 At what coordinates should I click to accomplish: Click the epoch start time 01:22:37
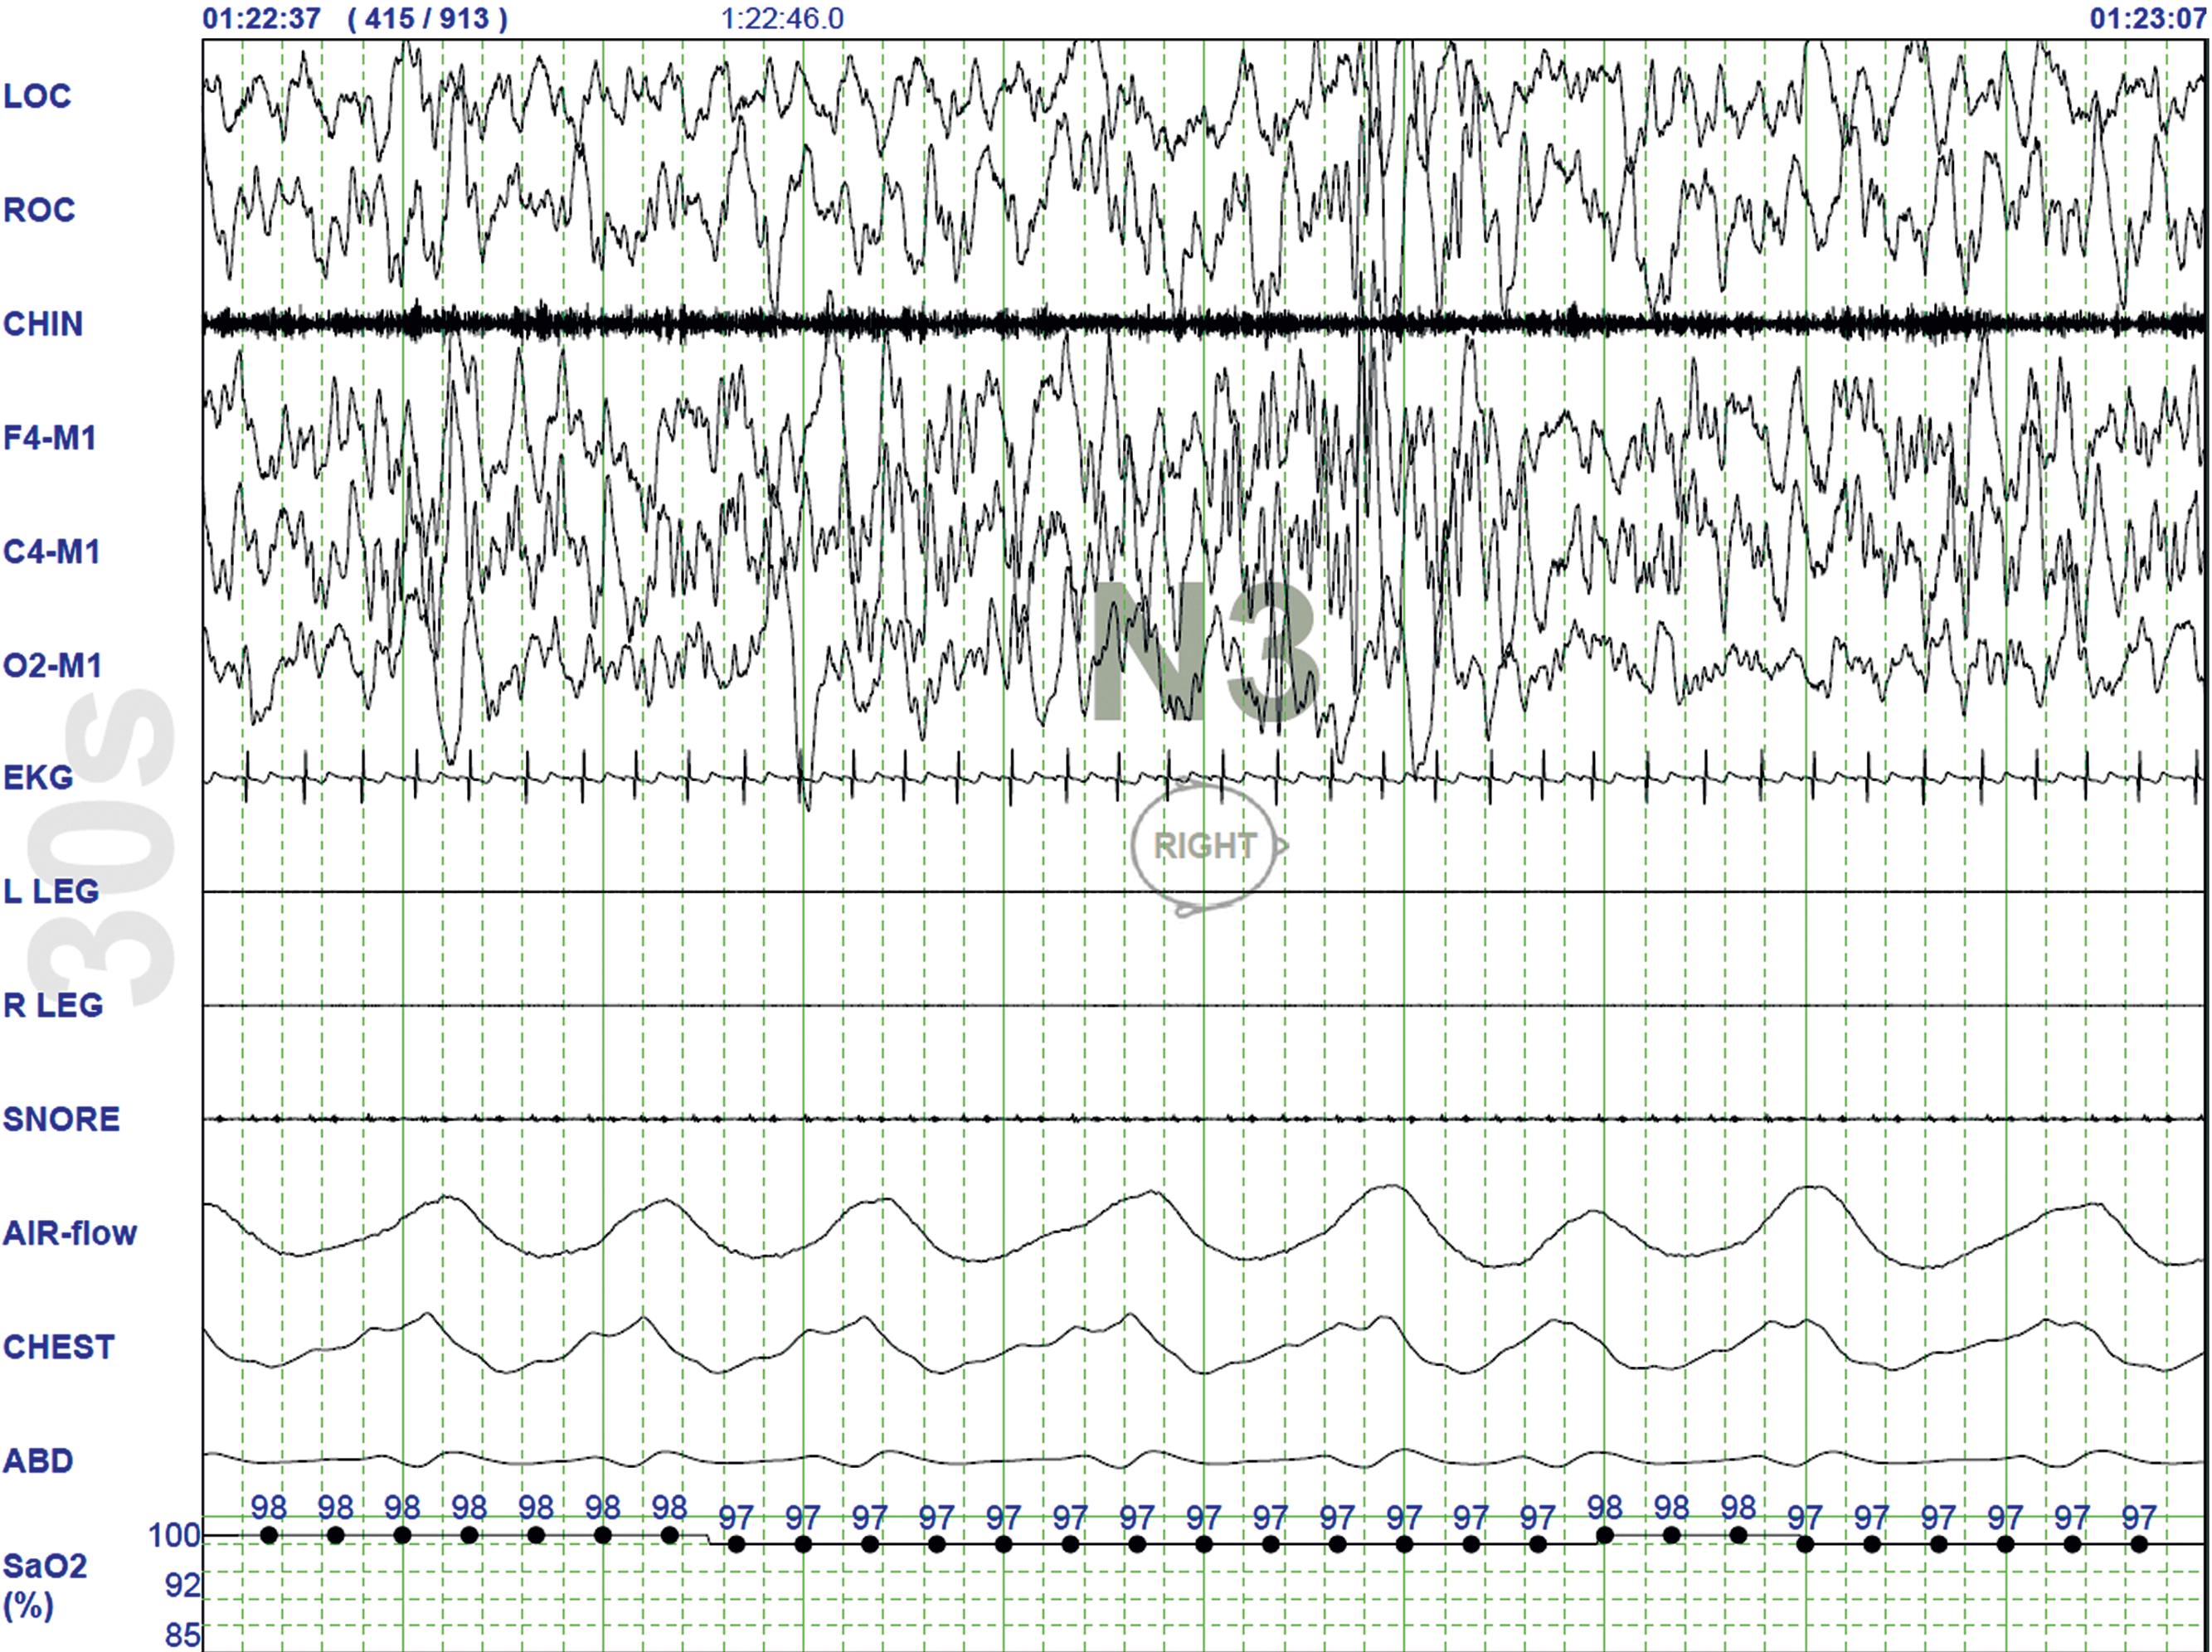[x=262, y=19]
